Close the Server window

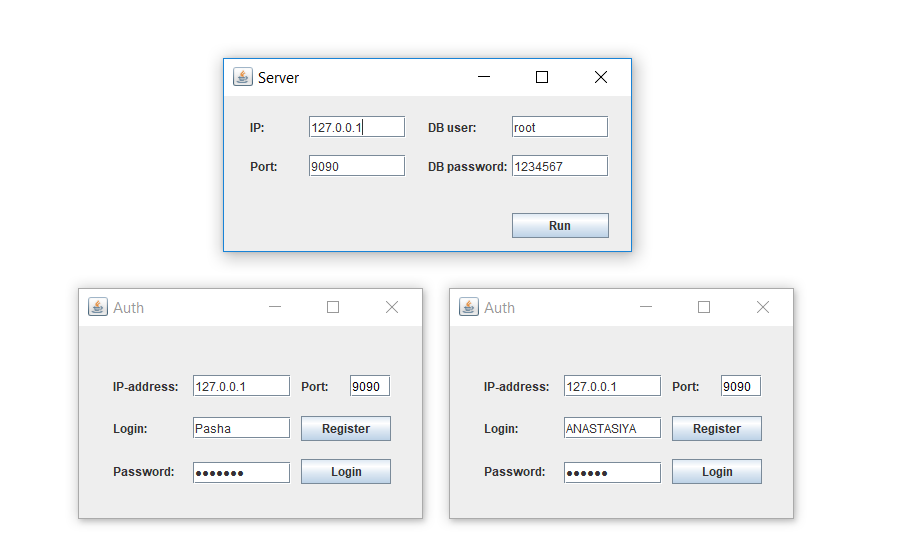pyautogui.click(x=601, y=77)
